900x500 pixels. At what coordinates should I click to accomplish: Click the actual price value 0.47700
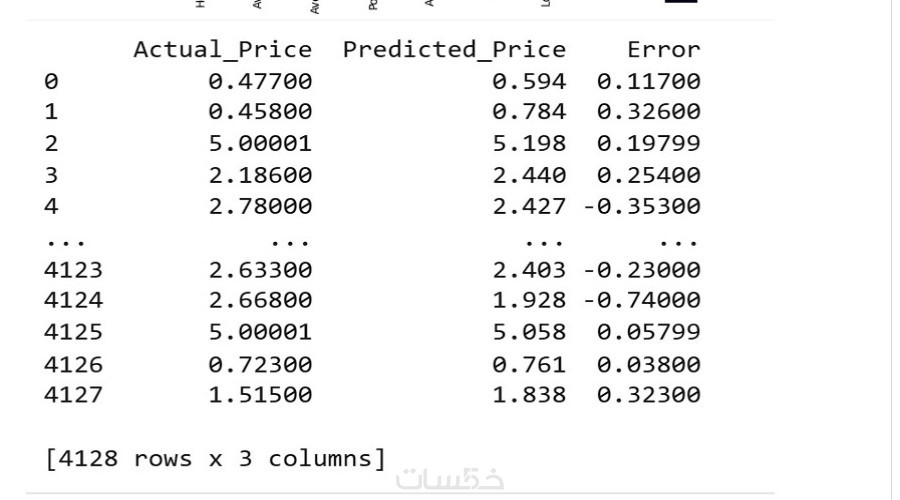[x=260, y=81]
